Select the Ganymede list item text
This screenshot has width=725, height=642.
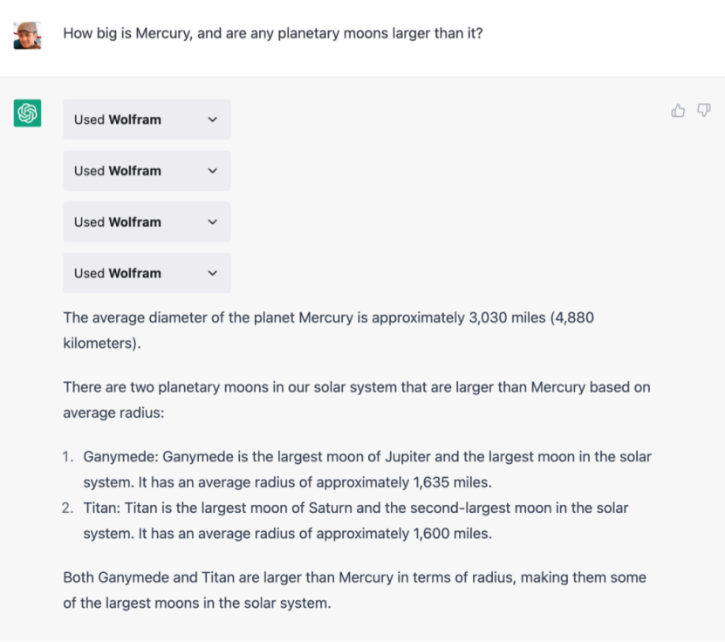coord(367,469)
